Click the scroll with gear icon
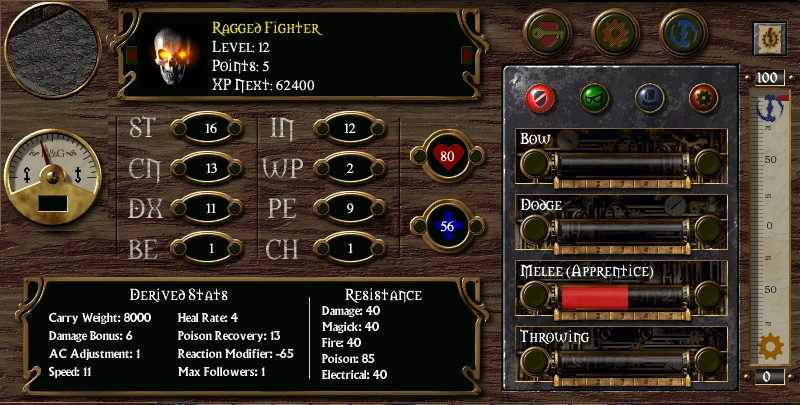 coord(769,39)
